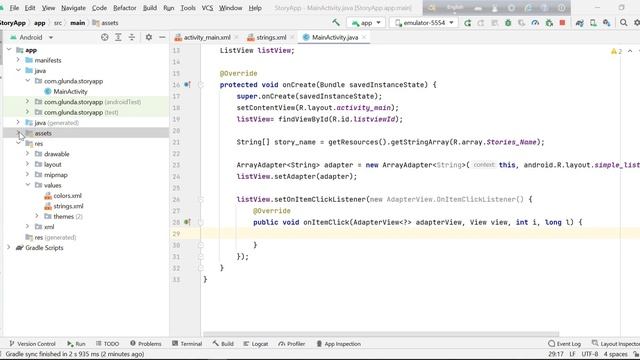Collapse the java folder

coord(18,70)
